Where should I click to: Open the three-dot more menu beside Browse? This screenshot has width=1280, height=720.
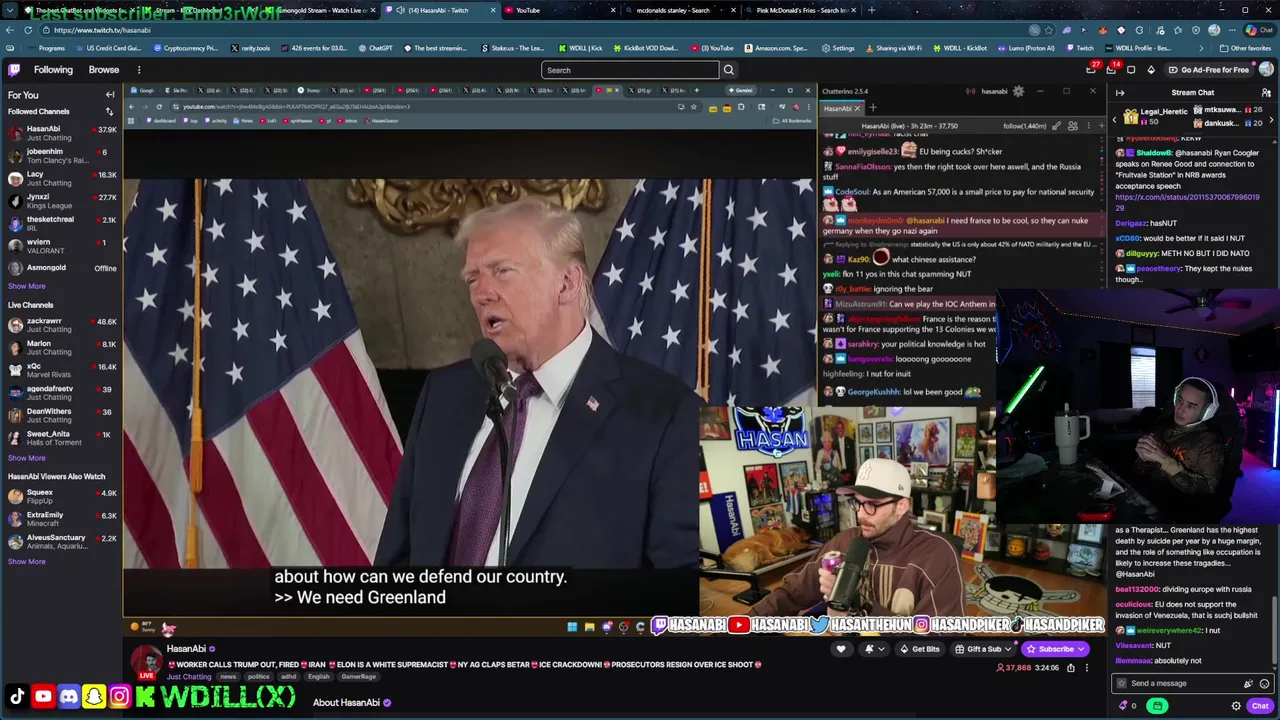point(139,70)
